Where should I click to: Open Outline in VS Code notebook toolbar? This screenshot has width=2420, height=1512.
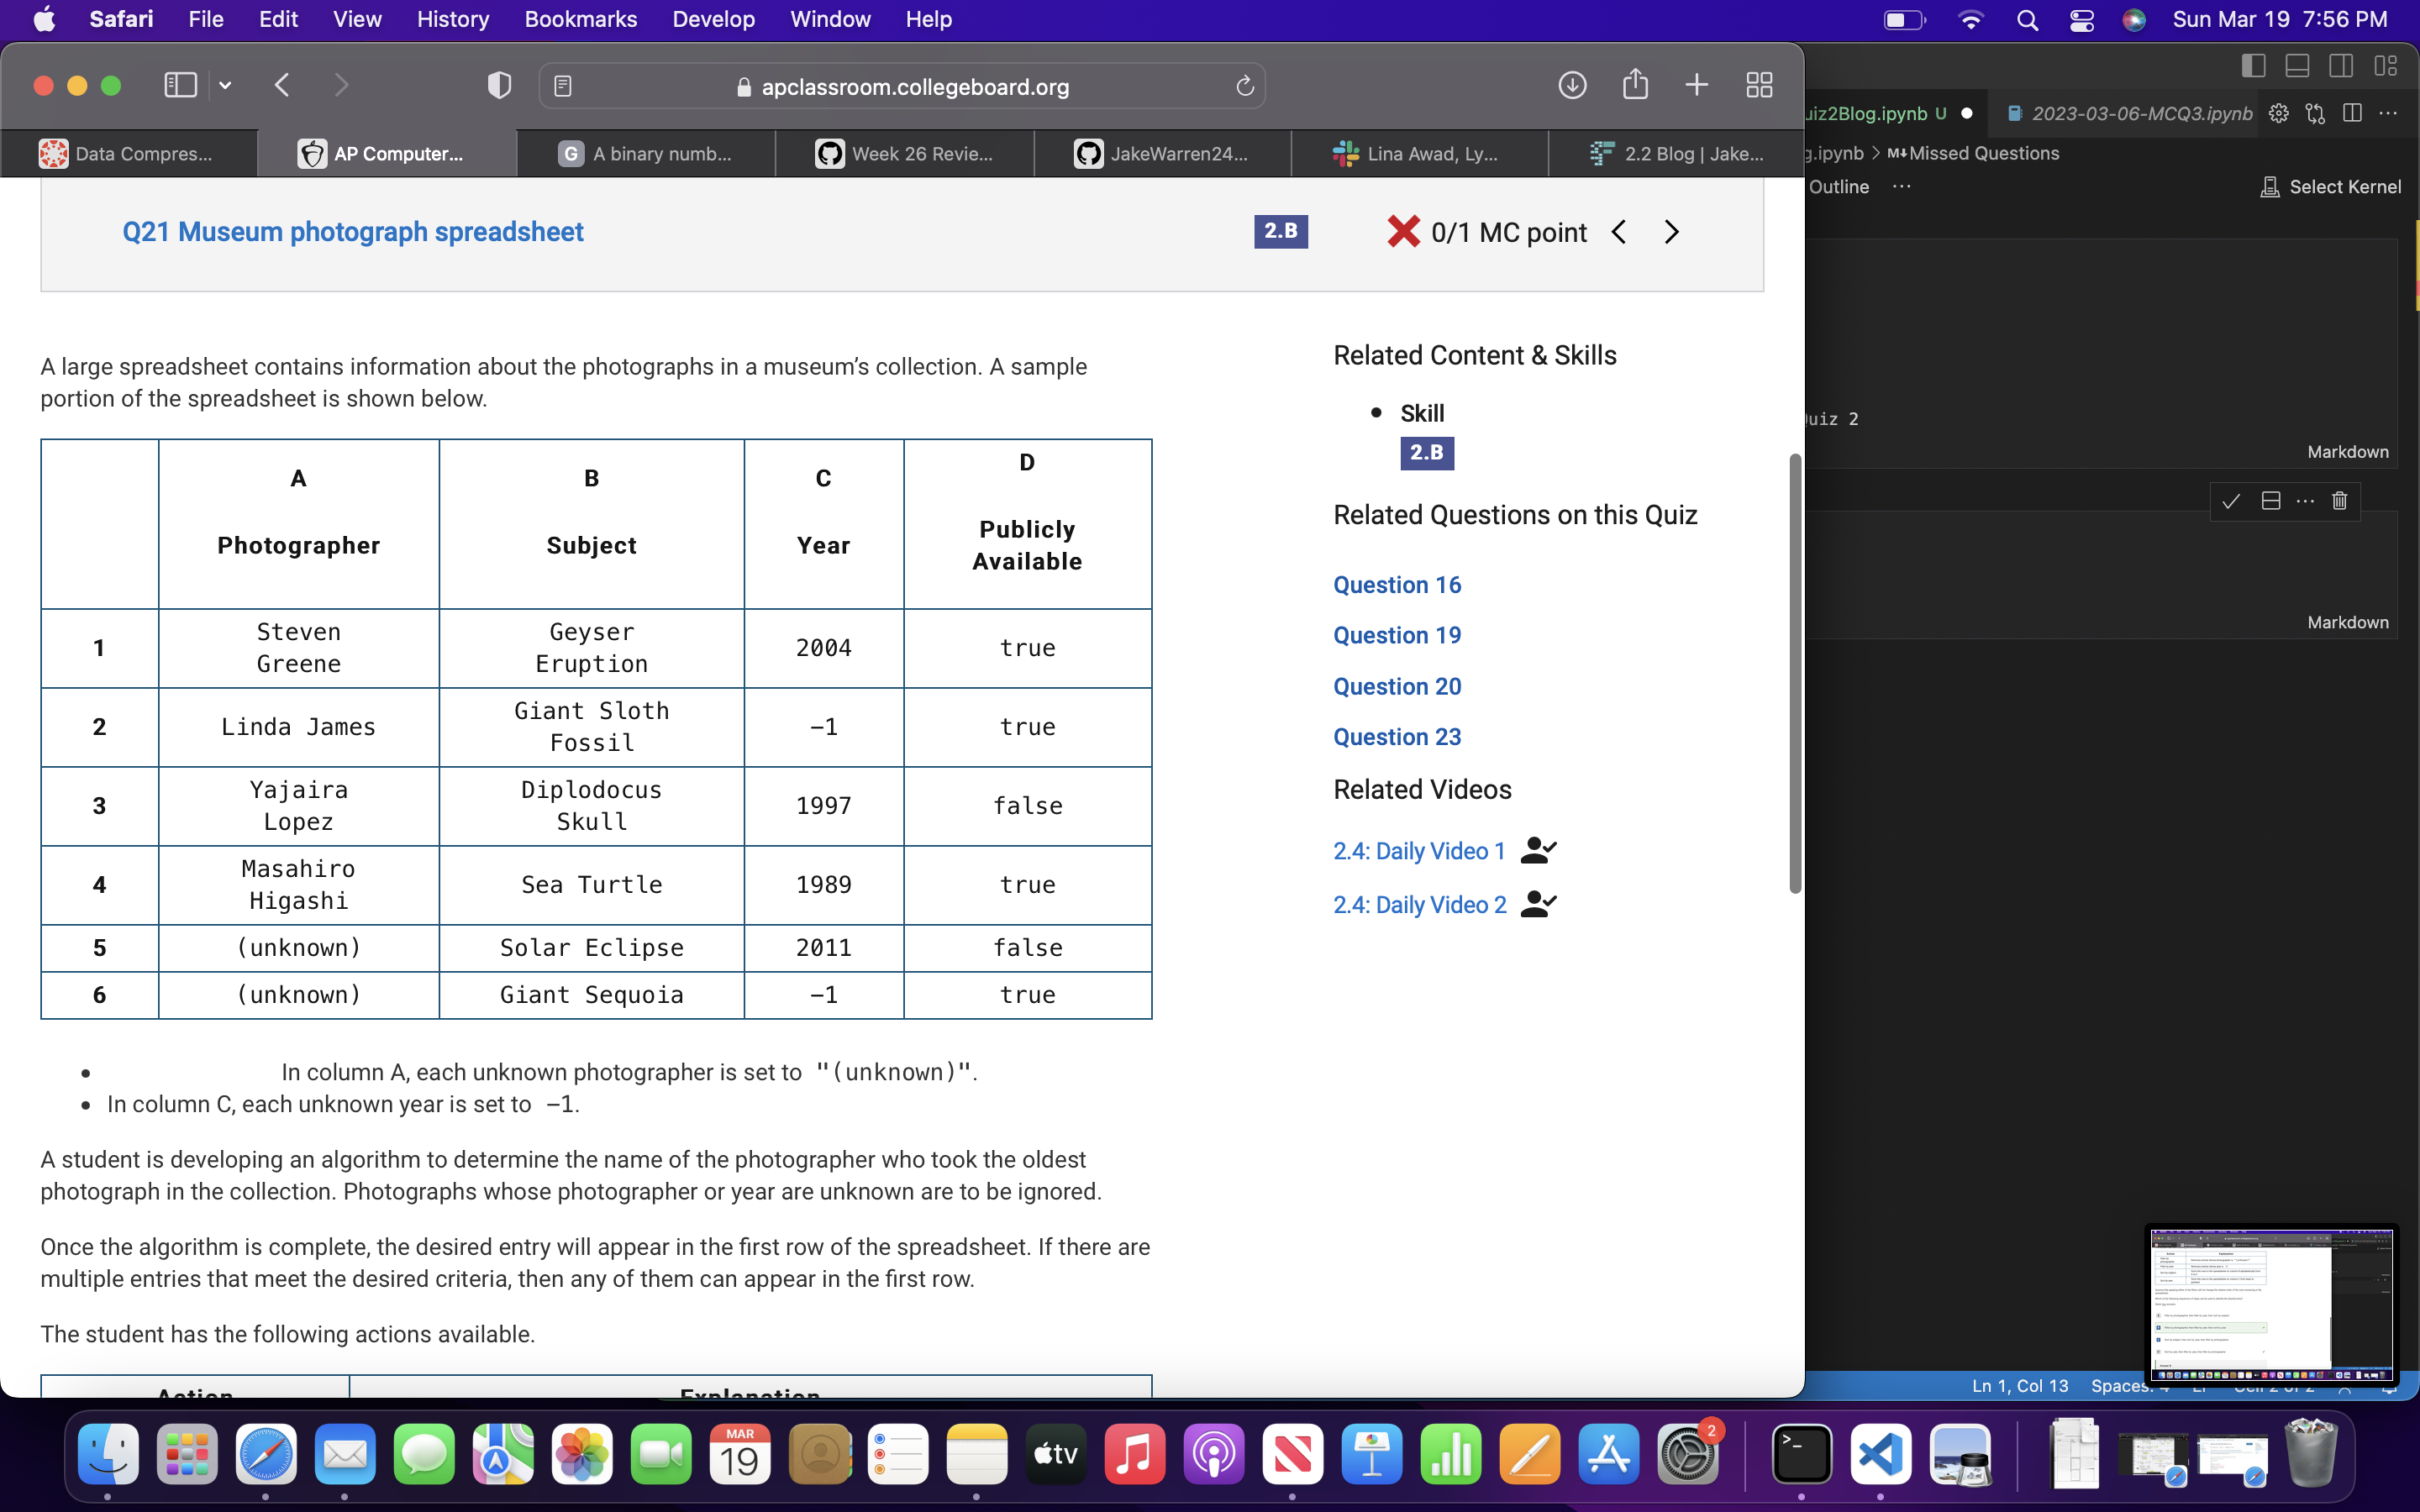tap(1838, 187)
